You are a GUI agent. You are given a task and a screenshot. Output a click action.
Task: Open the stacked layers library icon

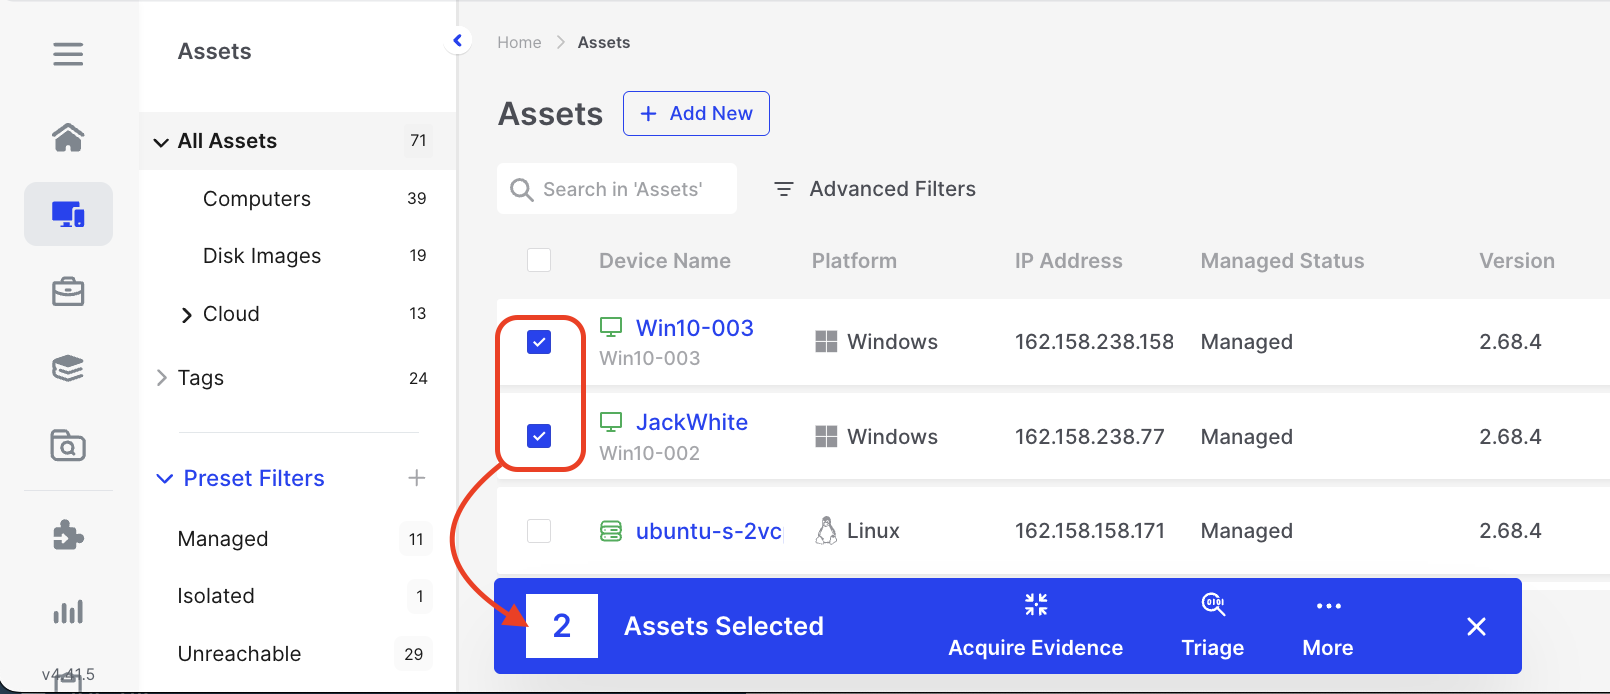68,369
